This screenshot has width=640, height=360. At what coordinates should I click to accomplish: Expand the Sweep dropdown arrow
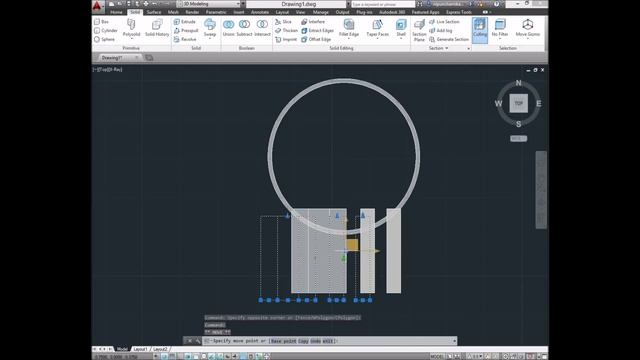pos(210,39)
